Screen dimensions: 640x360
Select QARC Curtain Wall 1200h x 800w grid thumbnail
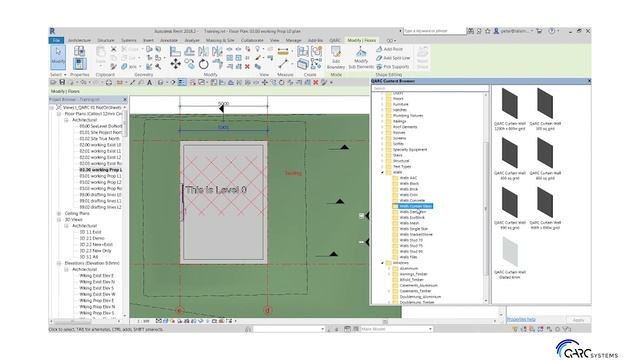tap(509, 109)
